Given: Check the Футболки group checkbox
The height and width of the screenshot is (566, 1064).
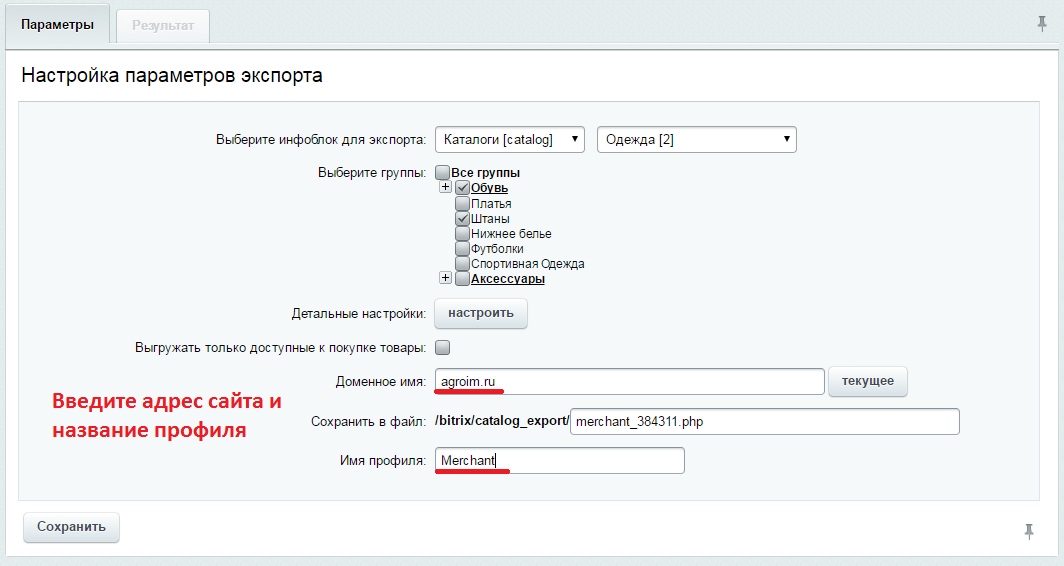Looking at the screenshot, I should [x=462, y=248].
